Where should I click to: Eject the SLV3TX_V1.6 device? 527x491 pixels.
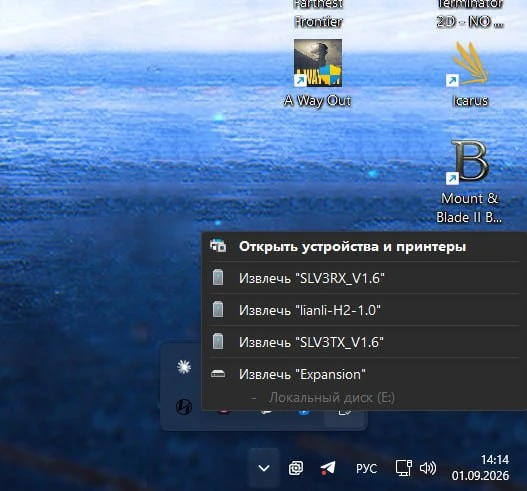[x=364, y=342]
